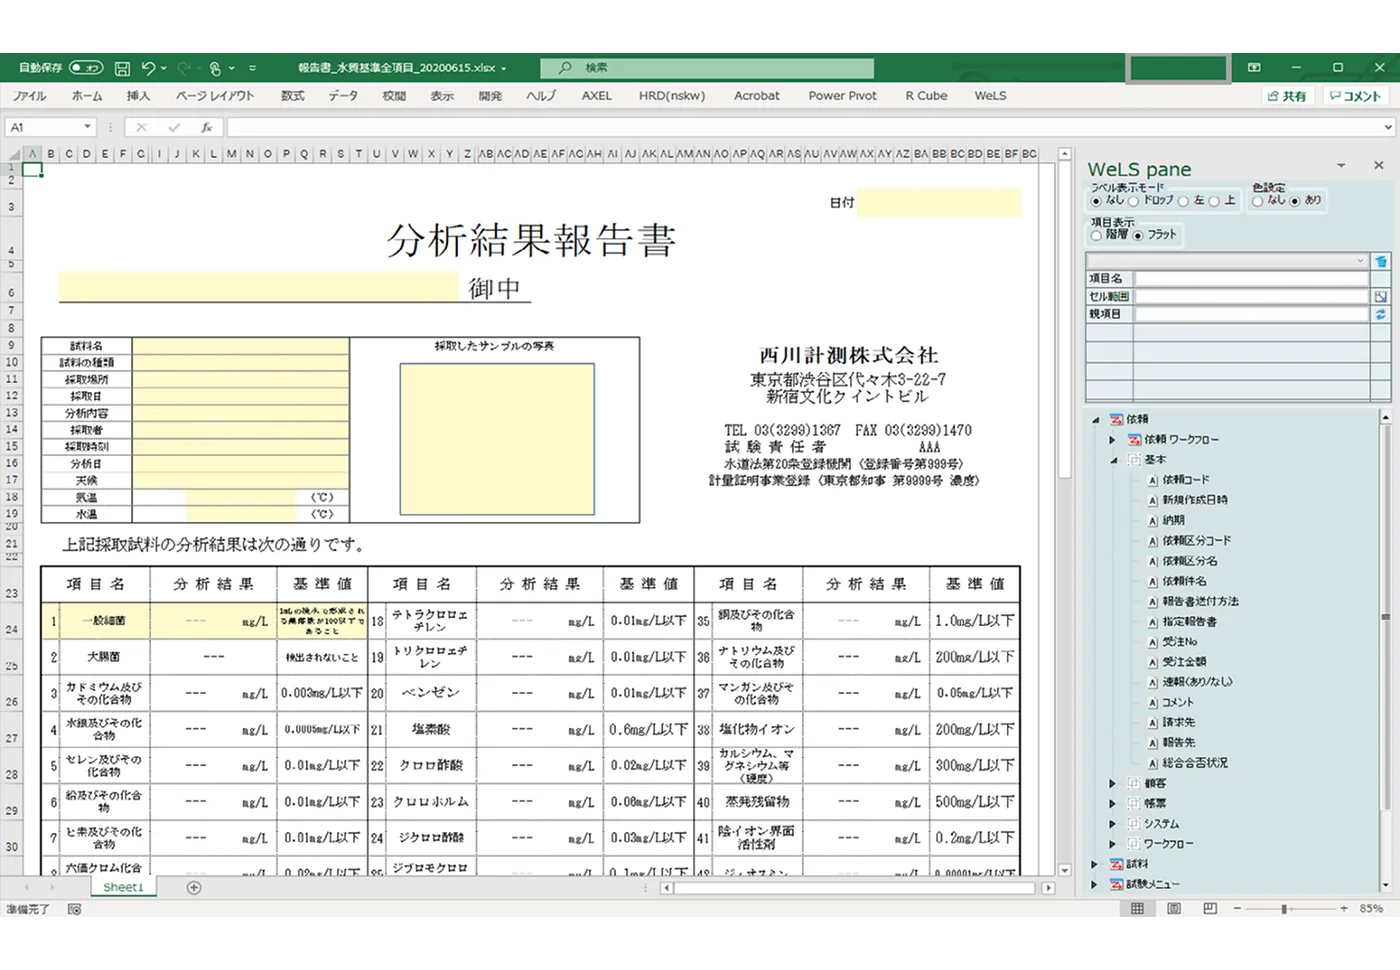Select the フラット item display radio
Screen dimensions: 1400x970
coord(1138,235)
